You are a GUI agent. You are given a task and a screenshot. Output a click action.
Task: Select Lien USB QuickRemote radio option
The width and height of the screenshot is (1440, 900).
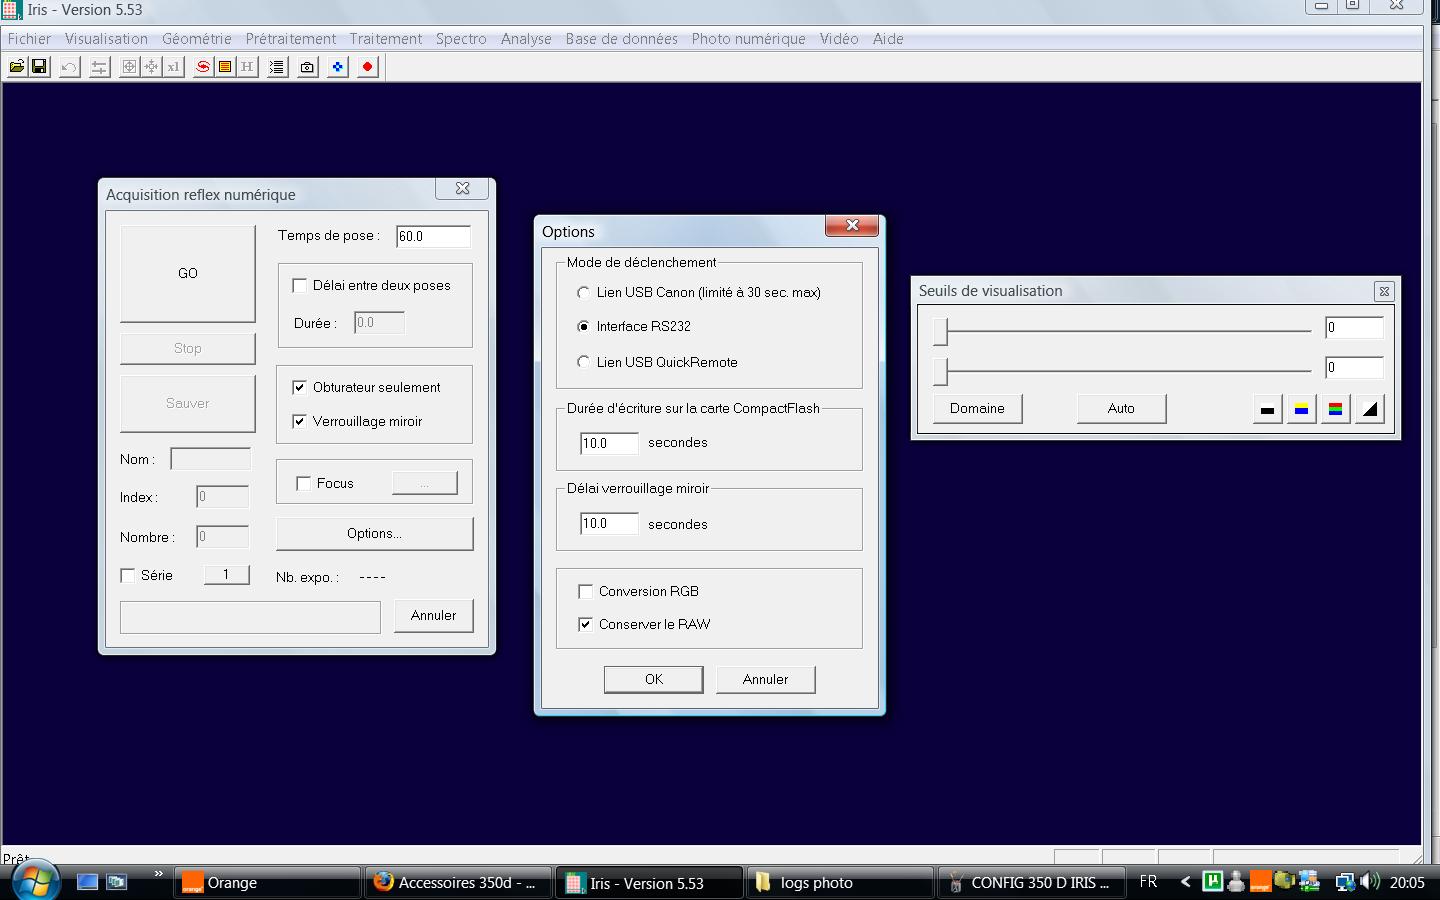583,362
